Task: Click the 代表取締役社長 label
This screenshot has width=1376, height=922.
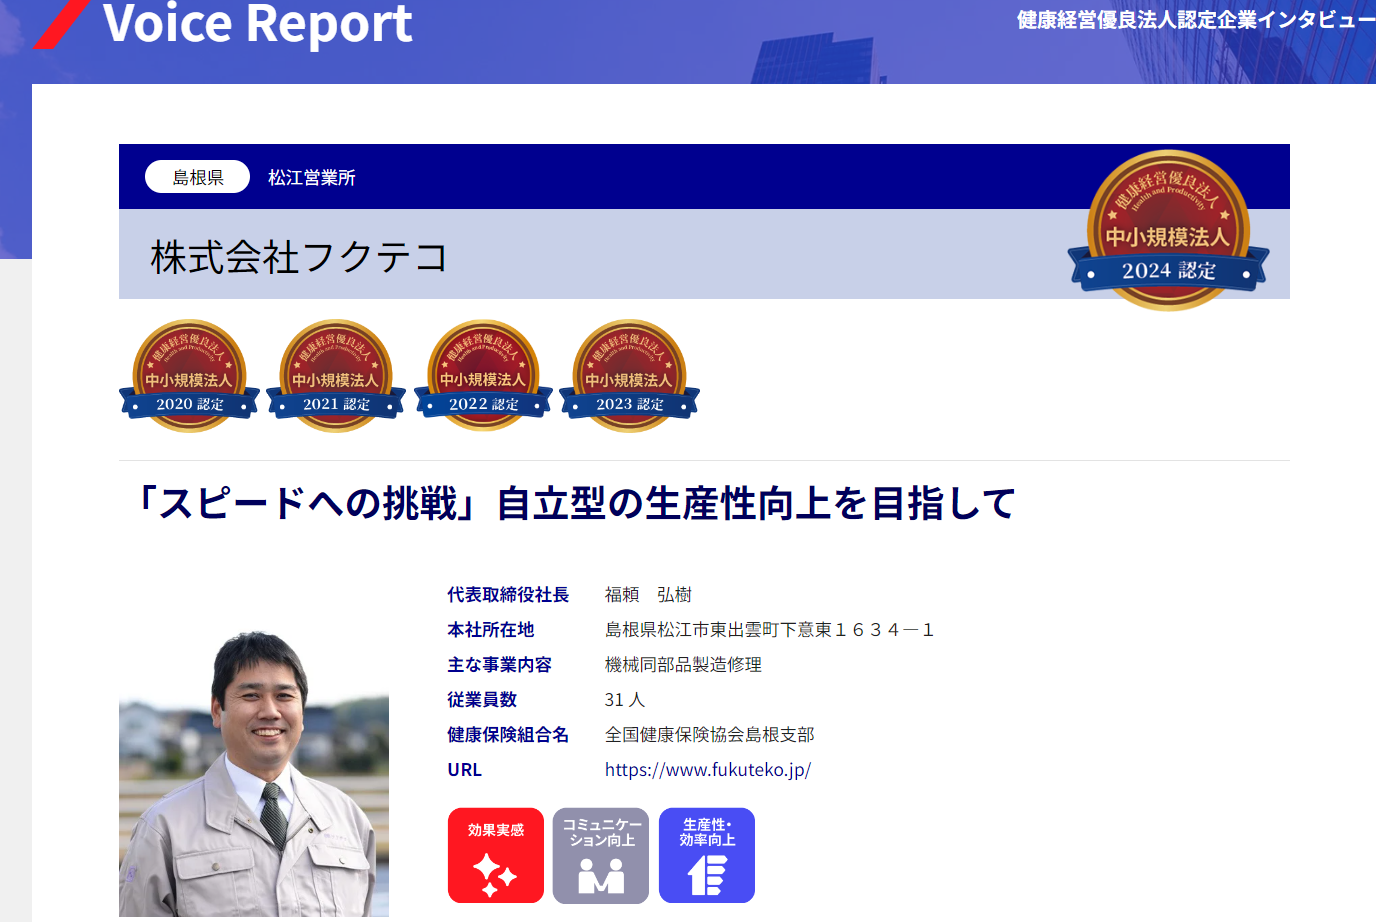Action: coord(508,595)
